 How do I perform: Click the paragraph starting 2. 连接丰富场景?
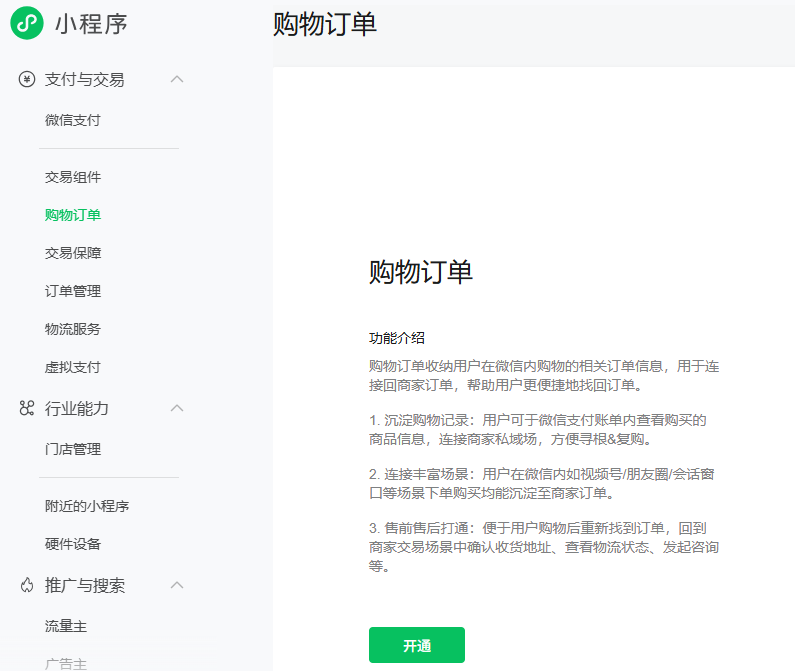542,484
